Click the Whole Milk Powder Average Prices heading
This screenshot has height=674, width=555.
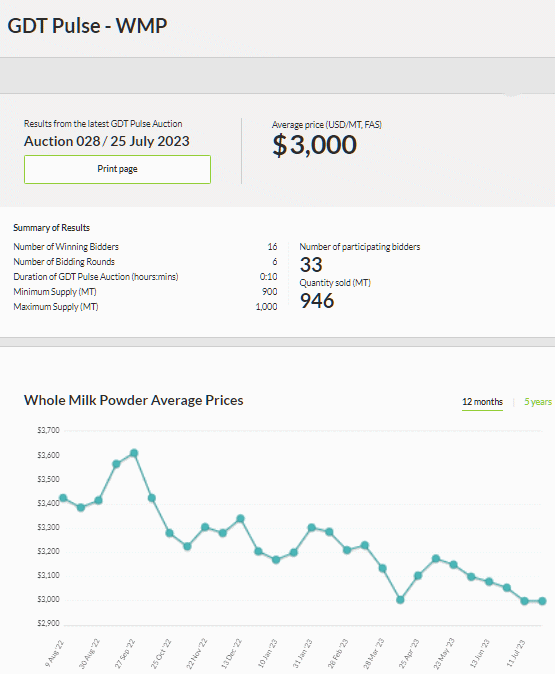click(x=134, y=400)
